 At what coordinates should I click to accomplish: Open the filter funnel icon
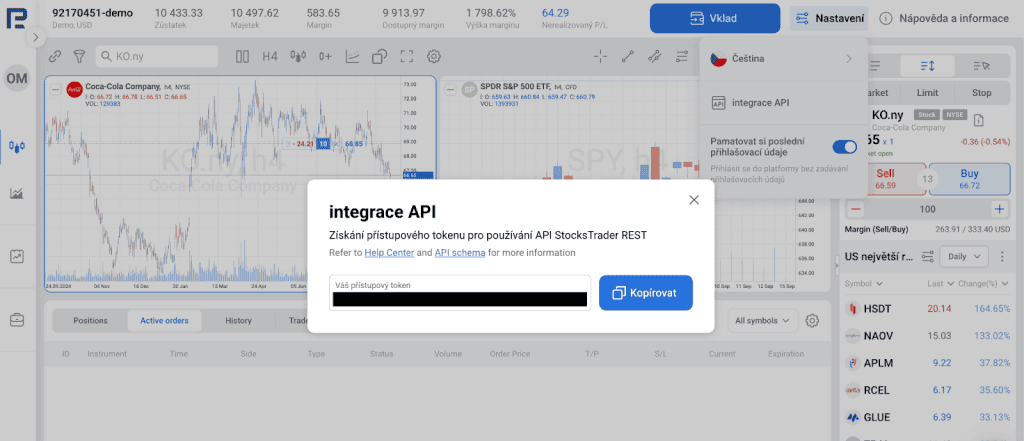tap(79, 57)
